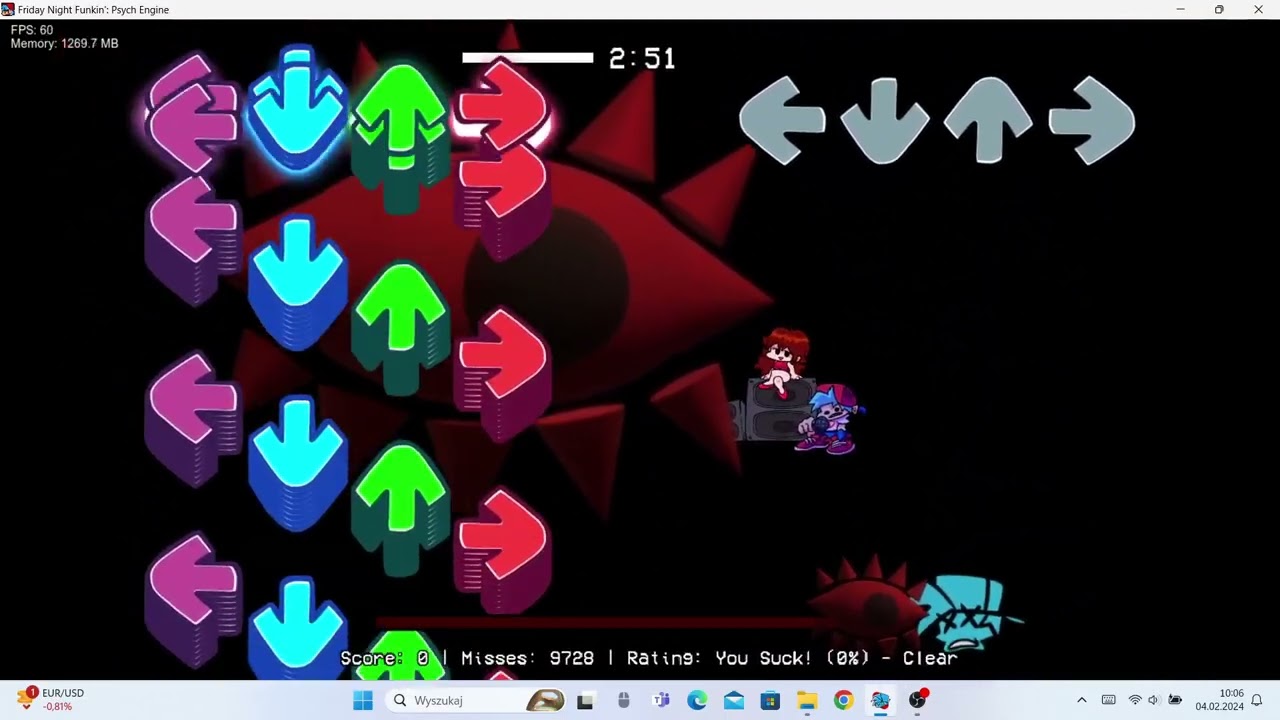Image resolution: width=1280 pixels, height=720 pixels.
Task: Open Microsoft Teams from the taskbar
Action: 660,700
